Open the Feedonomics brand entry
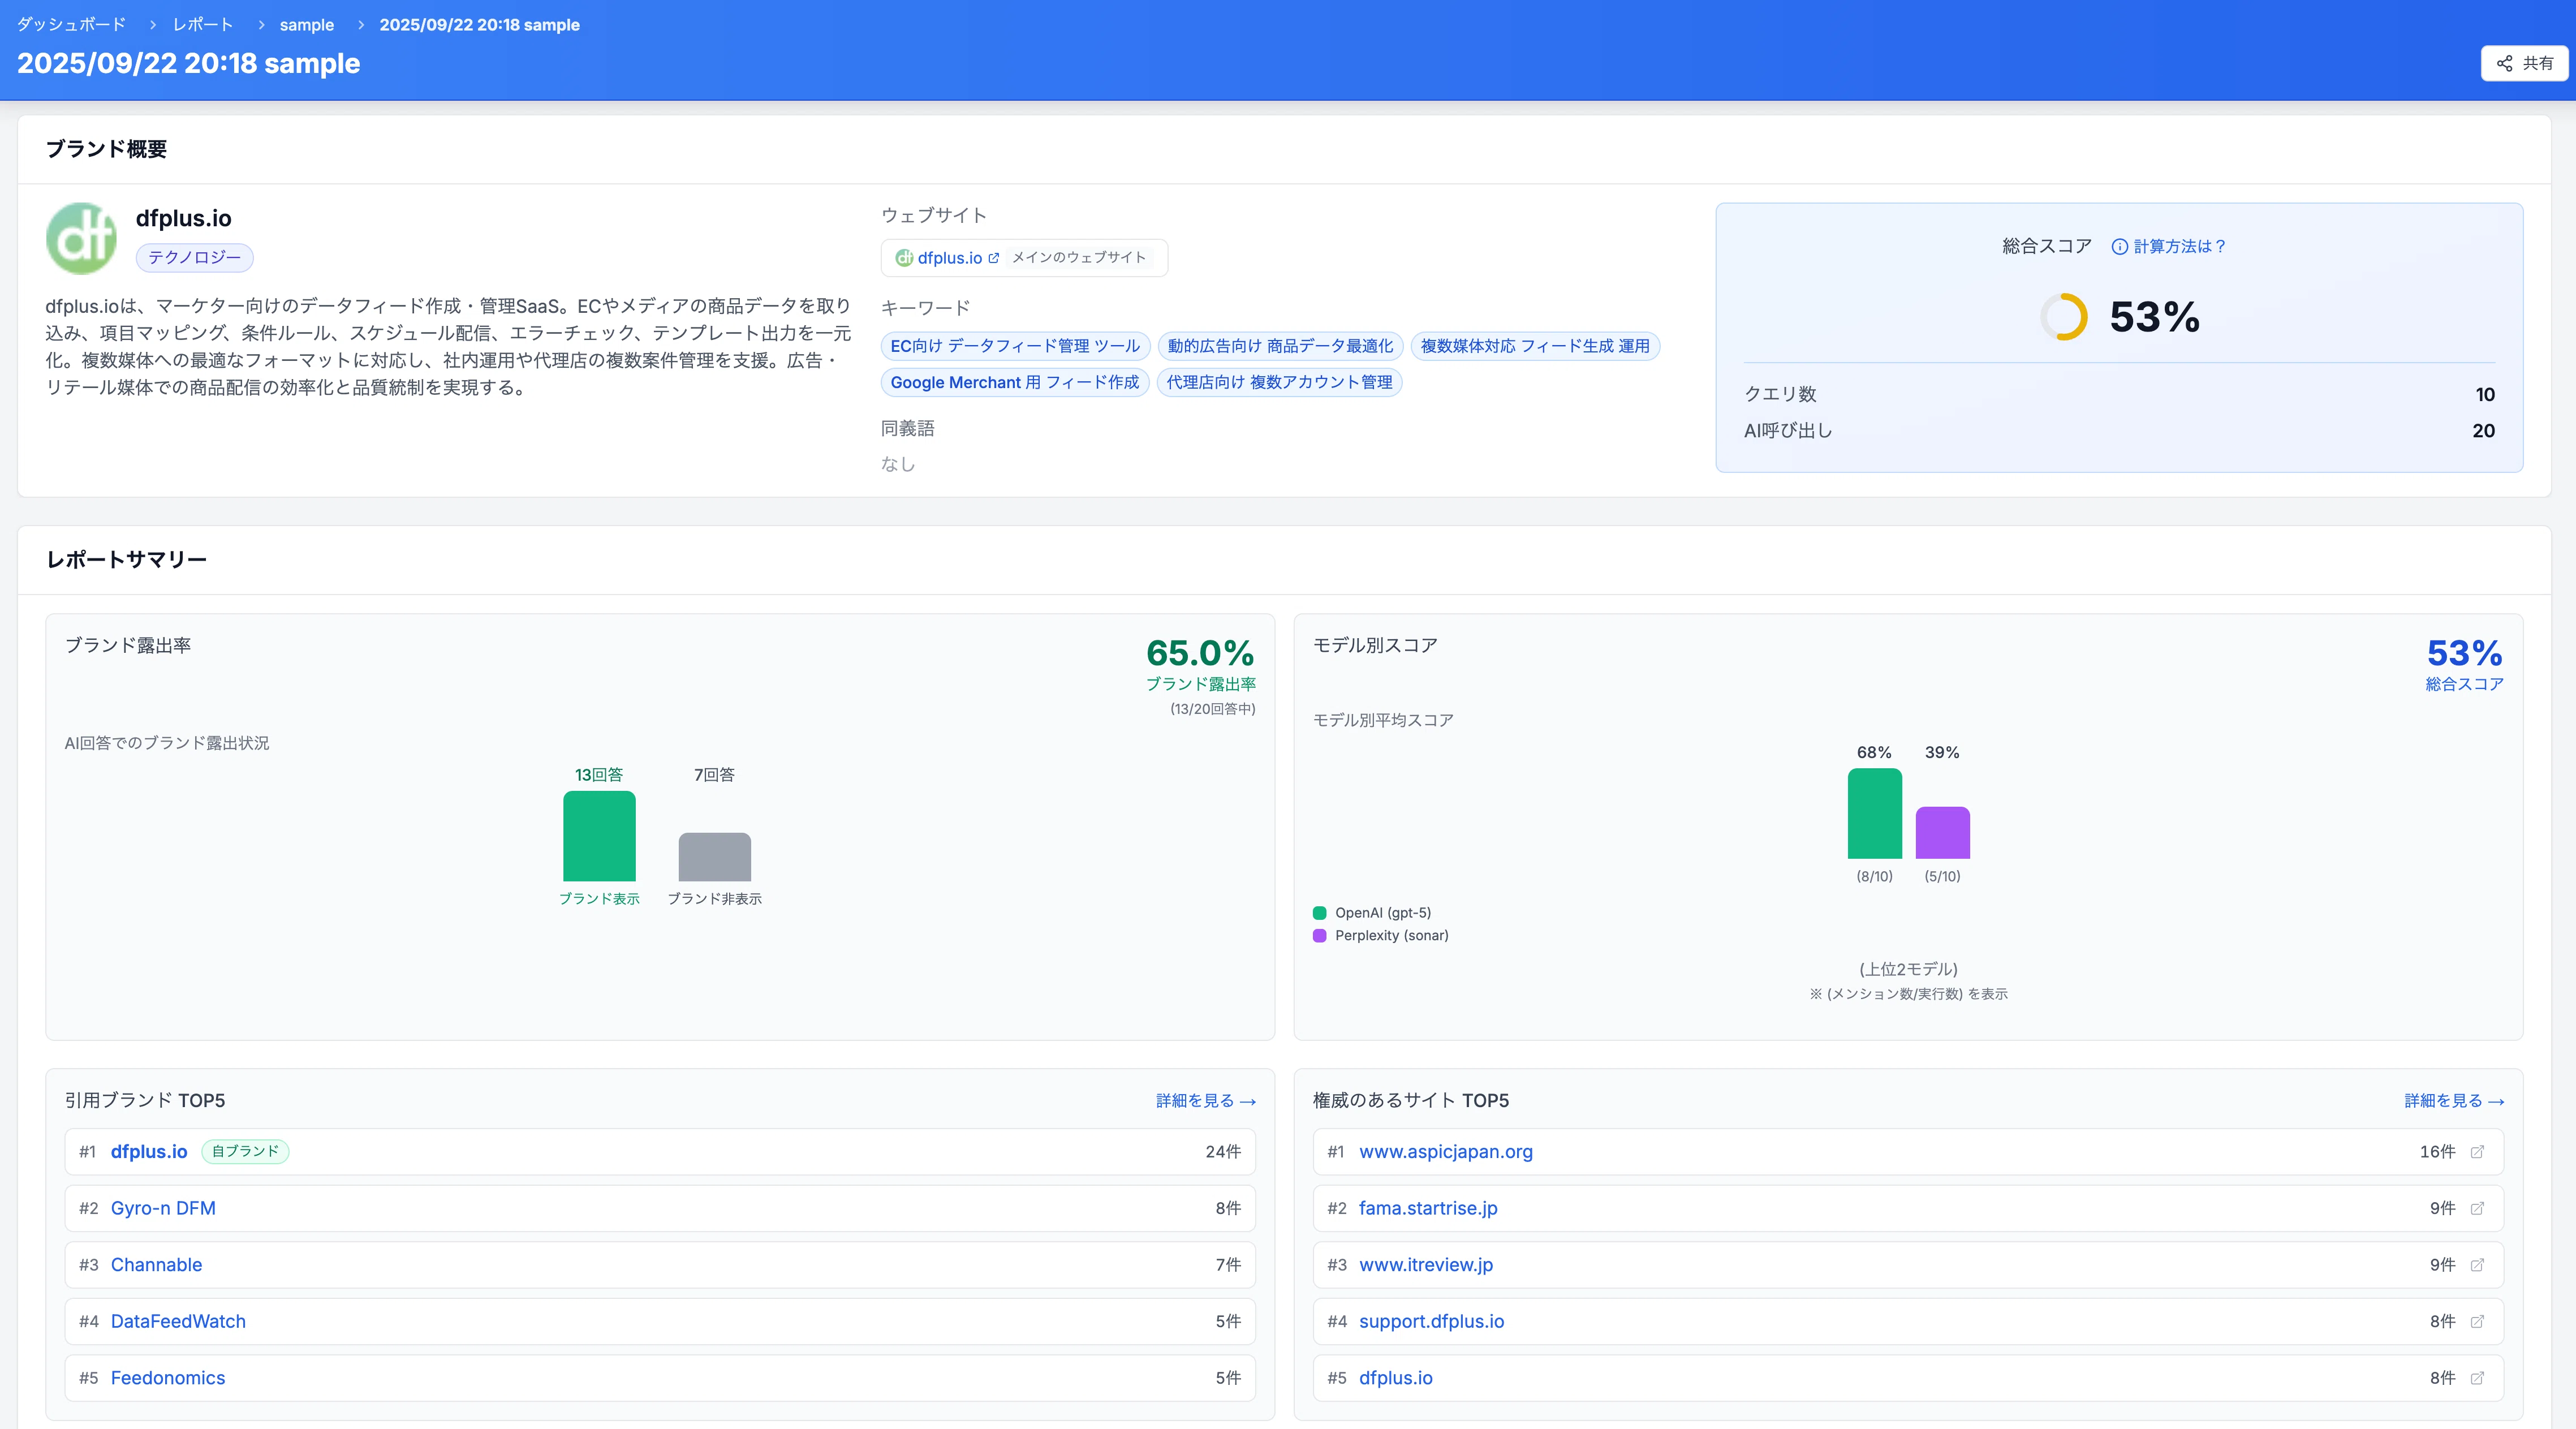Viewport: 2576px width, 1429px height. point(168,1378)
